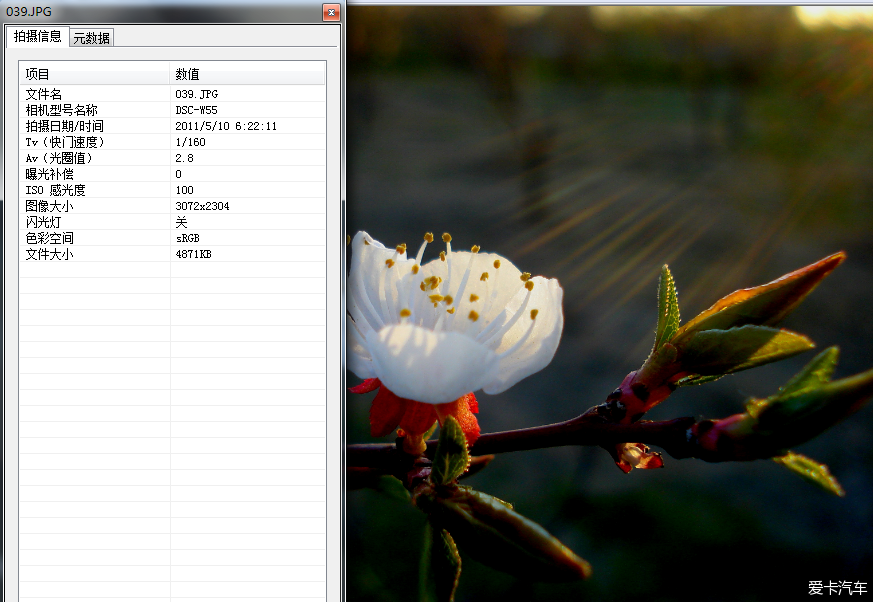This screenshot has height=602, width=873.
Task: Click the 2.8 aperture value
Action: (184, 158)
